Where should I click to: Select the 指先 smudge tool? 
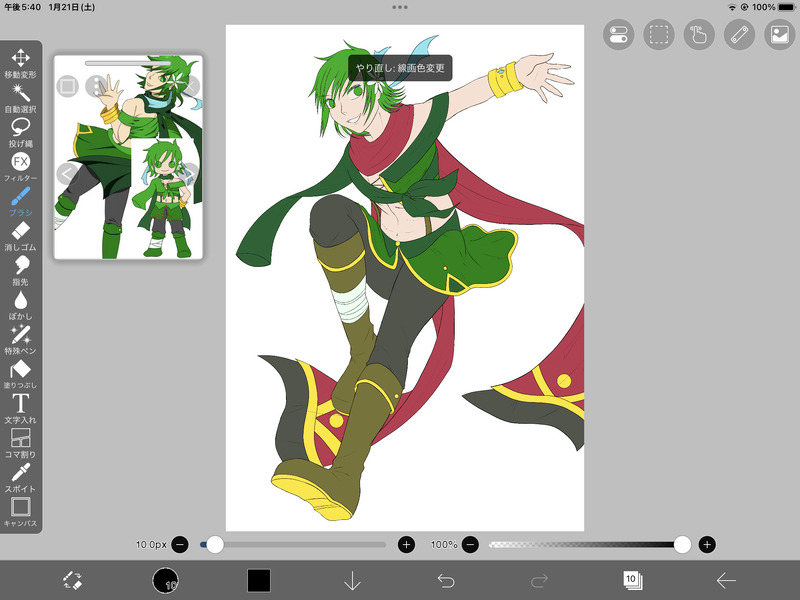tap(20, 270)
